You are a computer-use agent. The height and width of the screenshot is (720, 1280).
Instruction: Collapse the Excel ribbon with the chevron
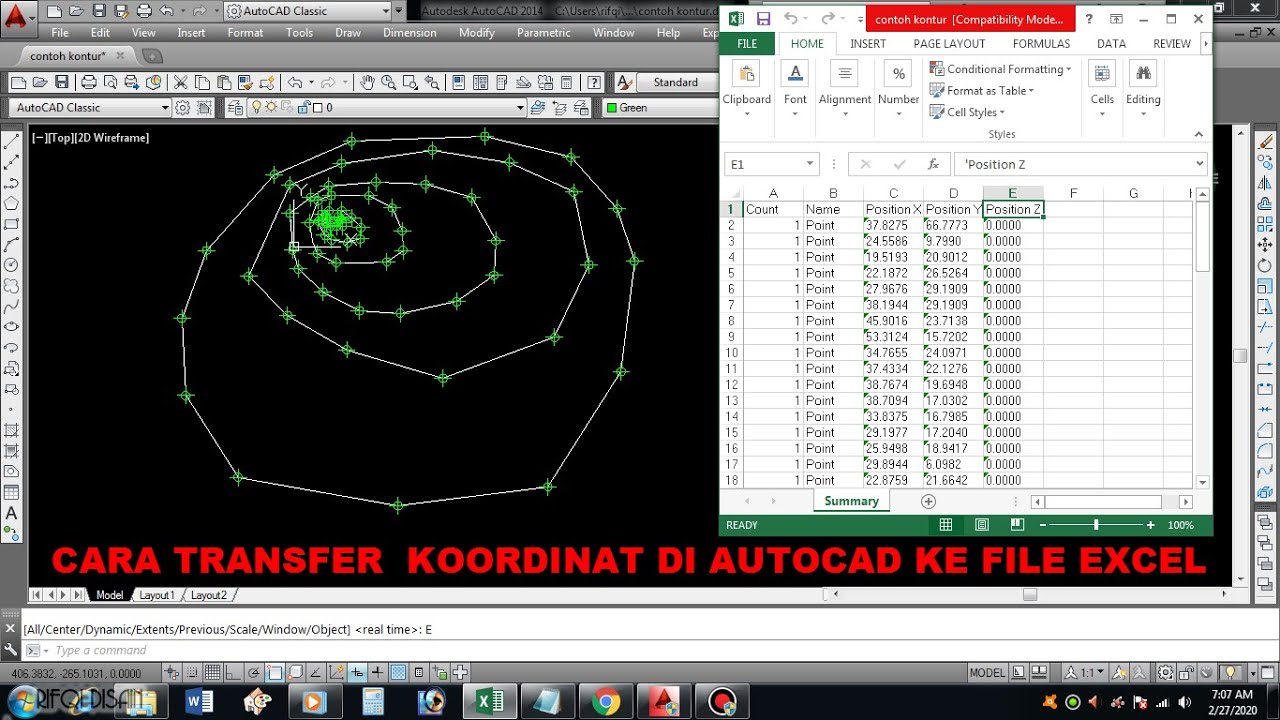[x=1199, y=134]
